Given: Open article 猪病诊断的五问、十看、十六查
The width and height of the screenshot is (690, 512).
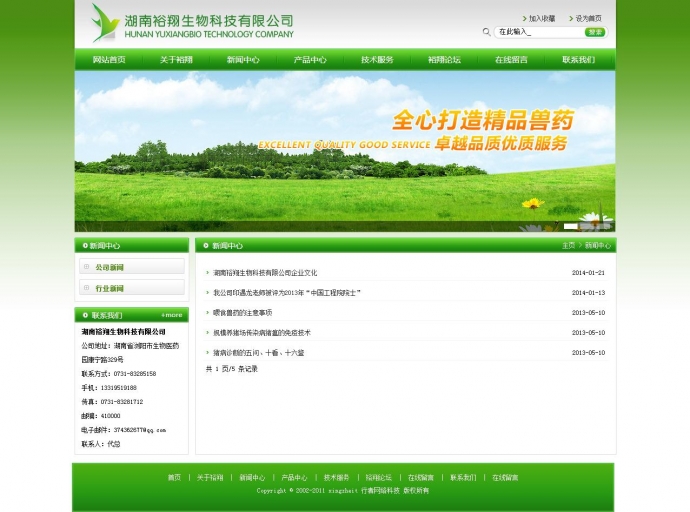Looking at the screenshot, I should coord(258,352).
